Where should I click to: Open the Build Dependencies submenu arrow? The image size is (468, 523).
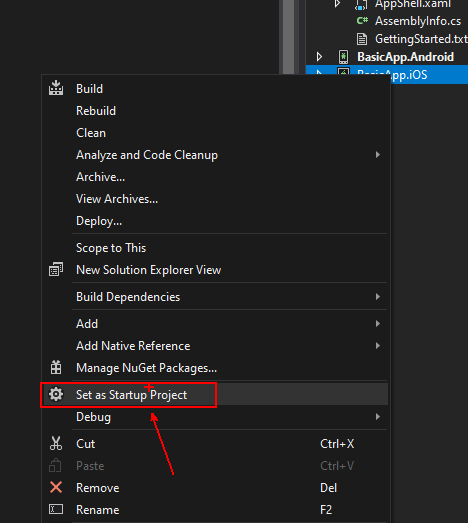(378, 297)
